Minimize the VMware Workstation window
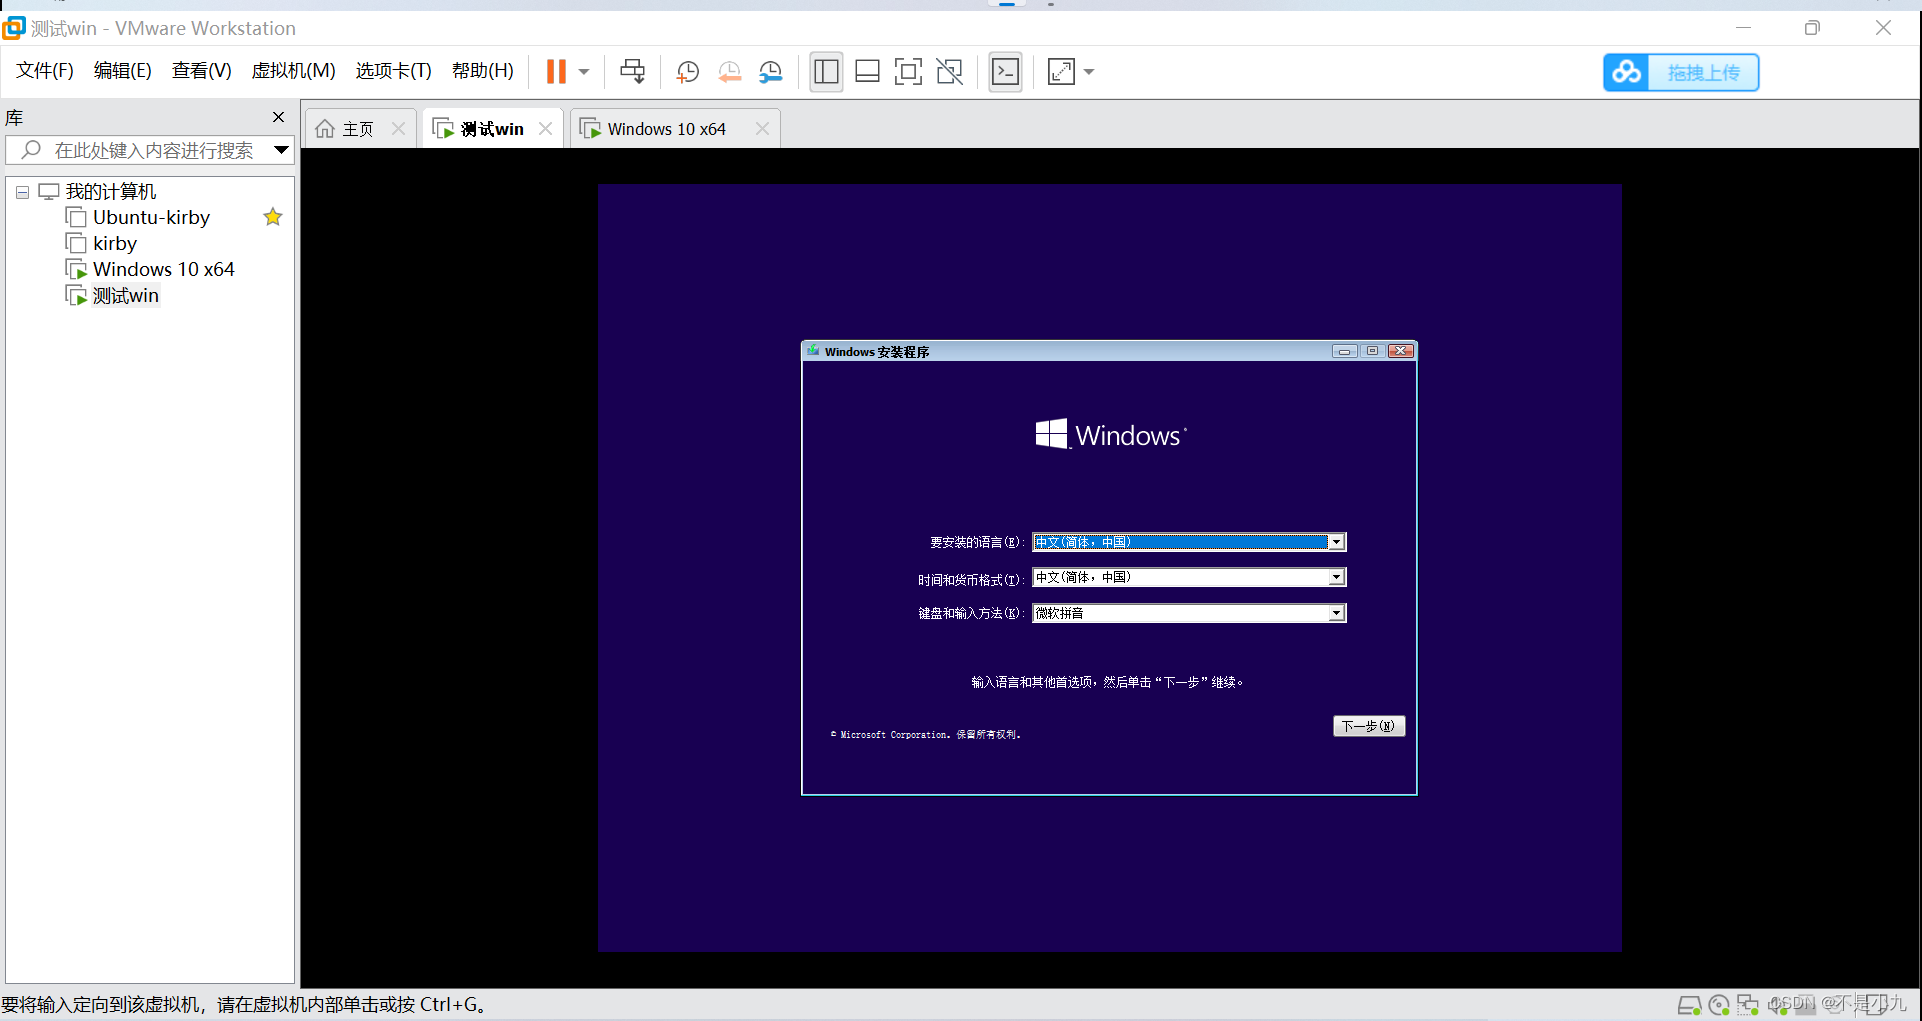The height and width of the screenshot is (1021, 1922). click(1743, 28)
